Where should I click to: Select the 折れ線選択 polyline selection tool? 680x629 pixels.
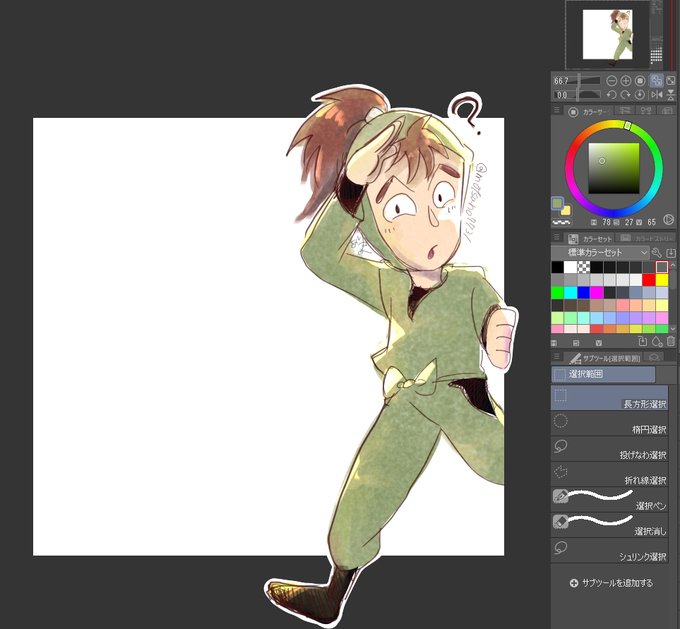tap(609, 474)
